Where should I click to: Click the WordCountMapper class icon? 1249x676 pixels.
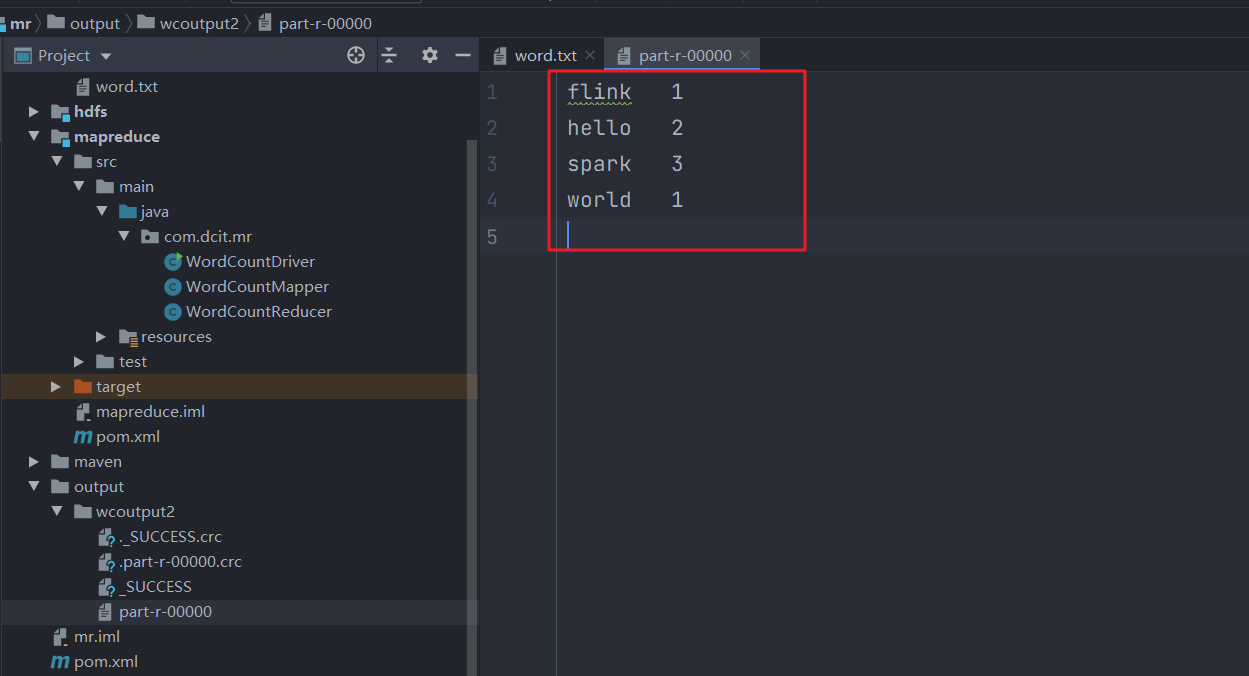[x=173, y=287]
